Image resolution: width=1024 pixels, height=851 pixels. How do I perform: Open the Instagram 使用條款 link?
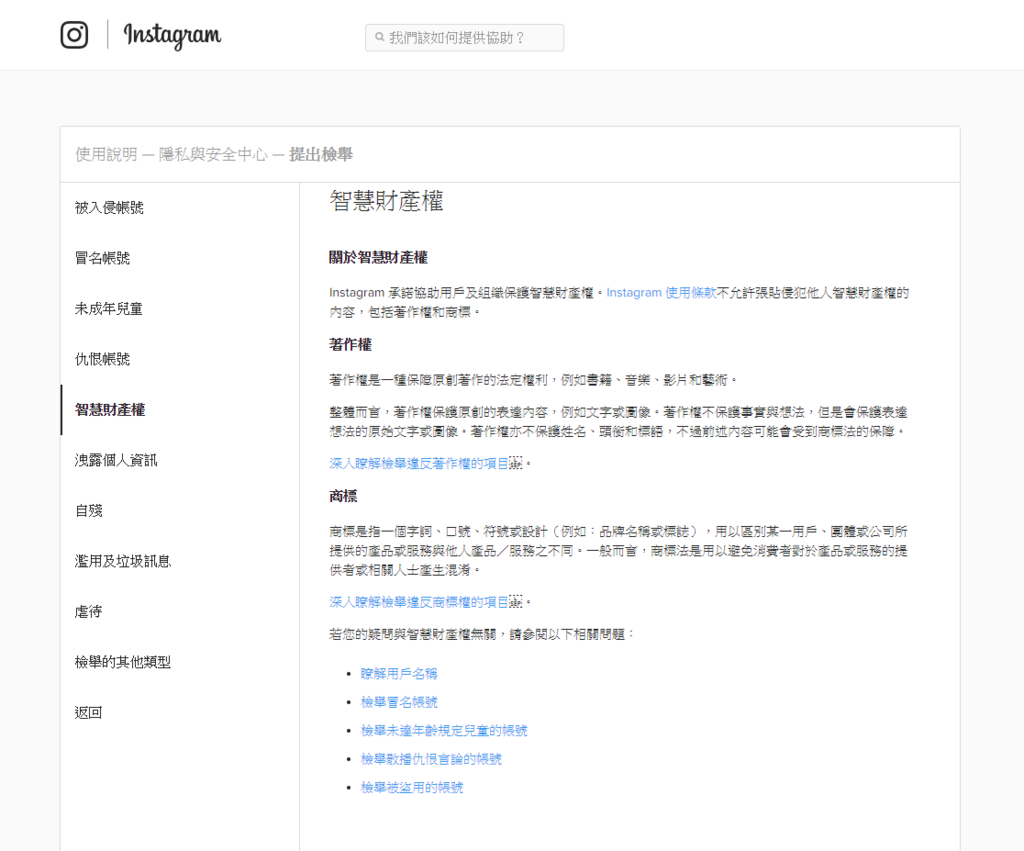(x=661, y=293)
